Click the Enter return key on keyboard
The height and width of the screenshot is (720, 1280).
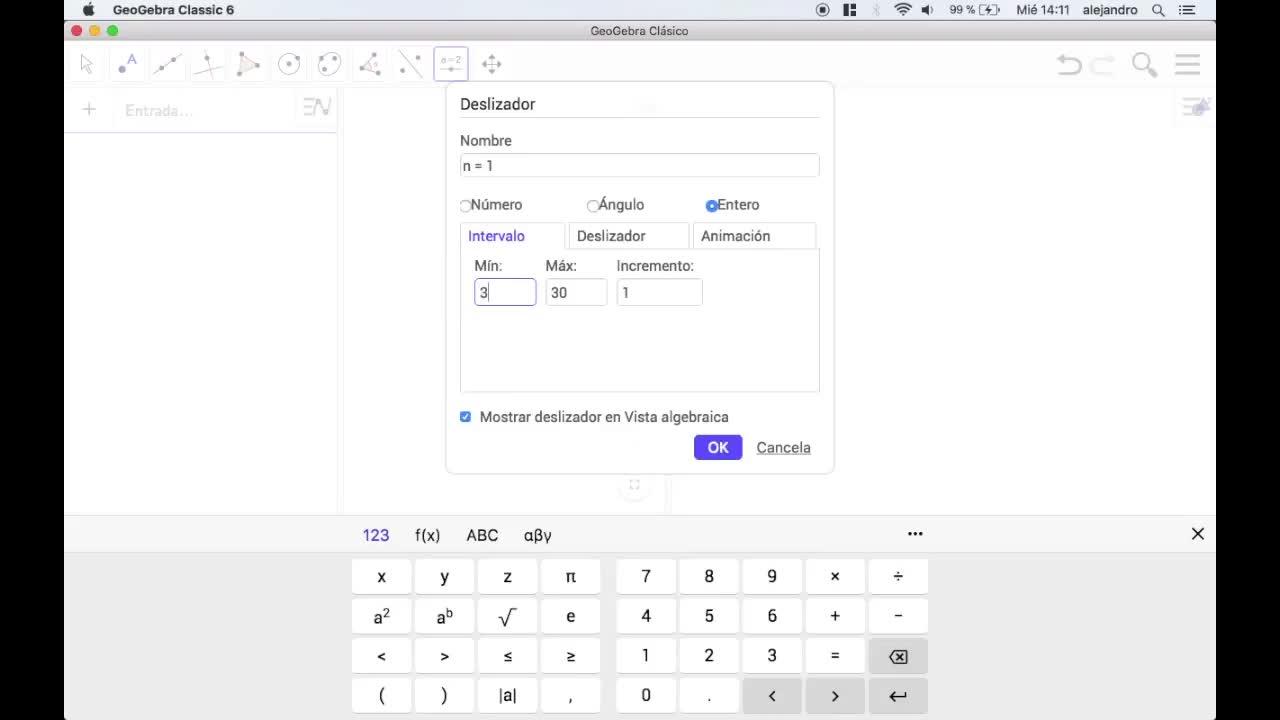click(x=898, y=696)
